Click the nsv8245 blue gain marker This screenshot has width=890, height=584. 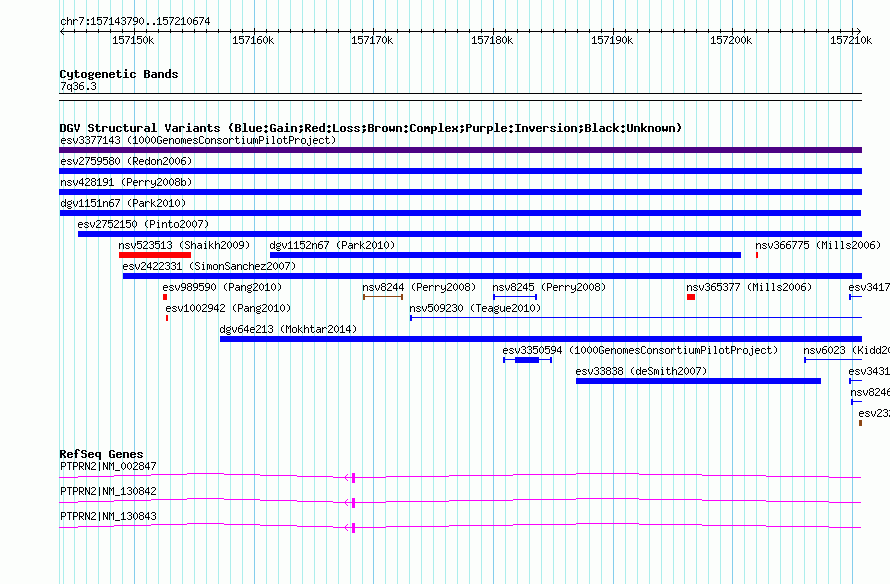tap(515, 297)
